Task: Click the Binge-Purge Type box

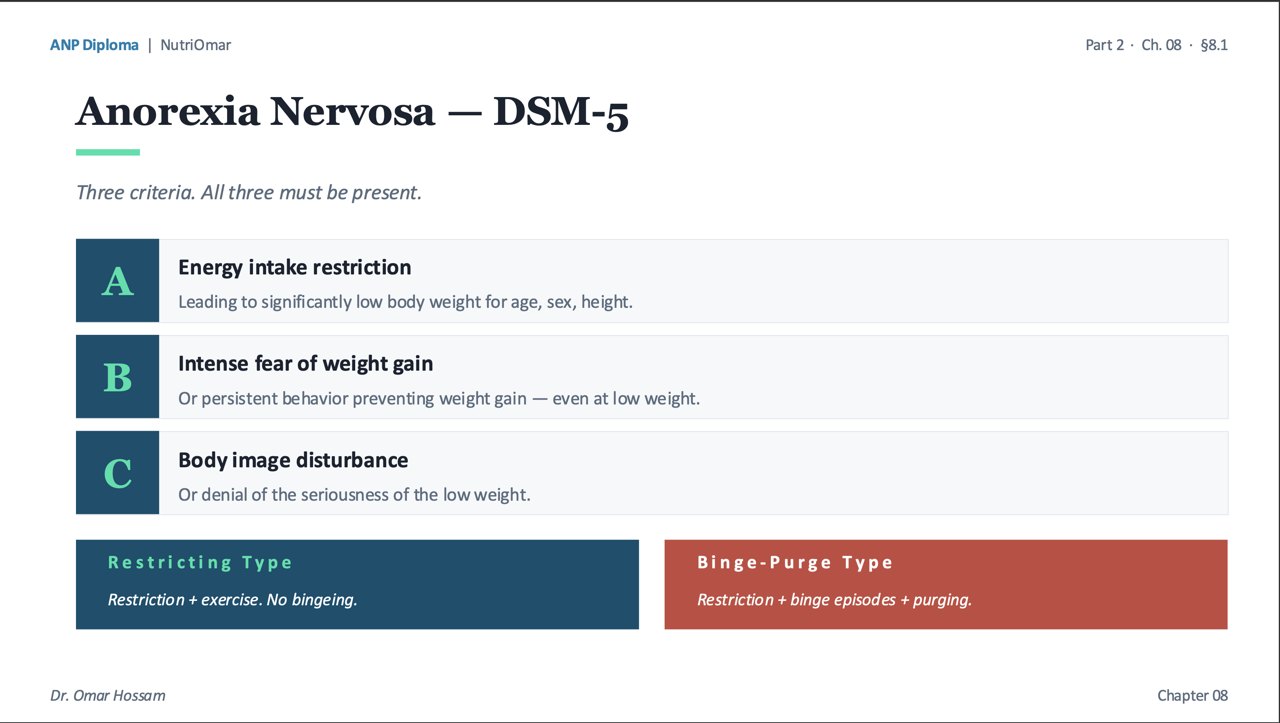Action: (x=946, y=584)
